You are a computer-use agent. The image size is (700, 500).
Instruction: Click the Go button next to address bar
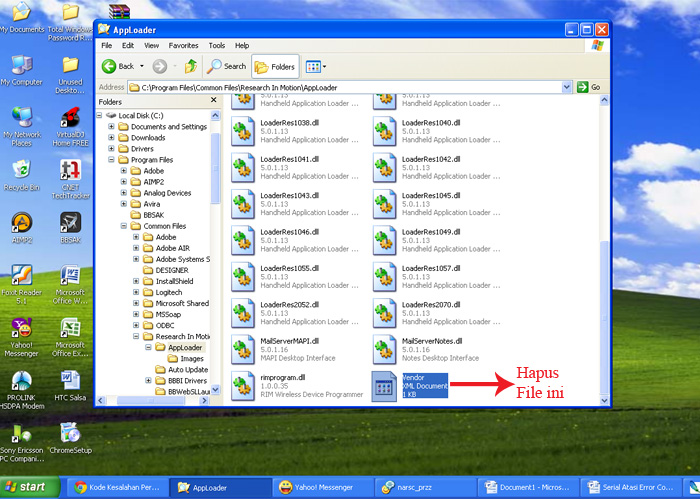pyautogui.click(x=590, y=87)
